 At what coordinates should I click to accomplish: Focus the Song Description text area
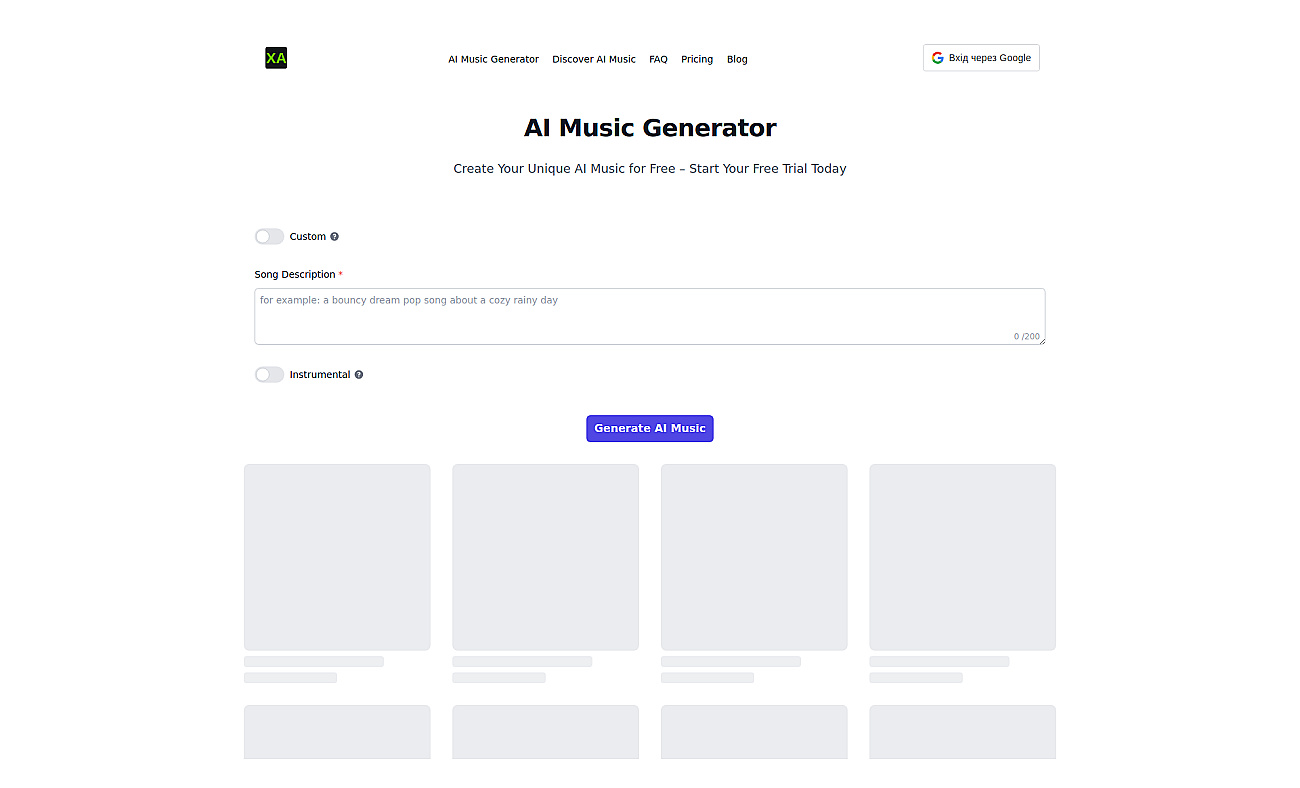(650, 316)
